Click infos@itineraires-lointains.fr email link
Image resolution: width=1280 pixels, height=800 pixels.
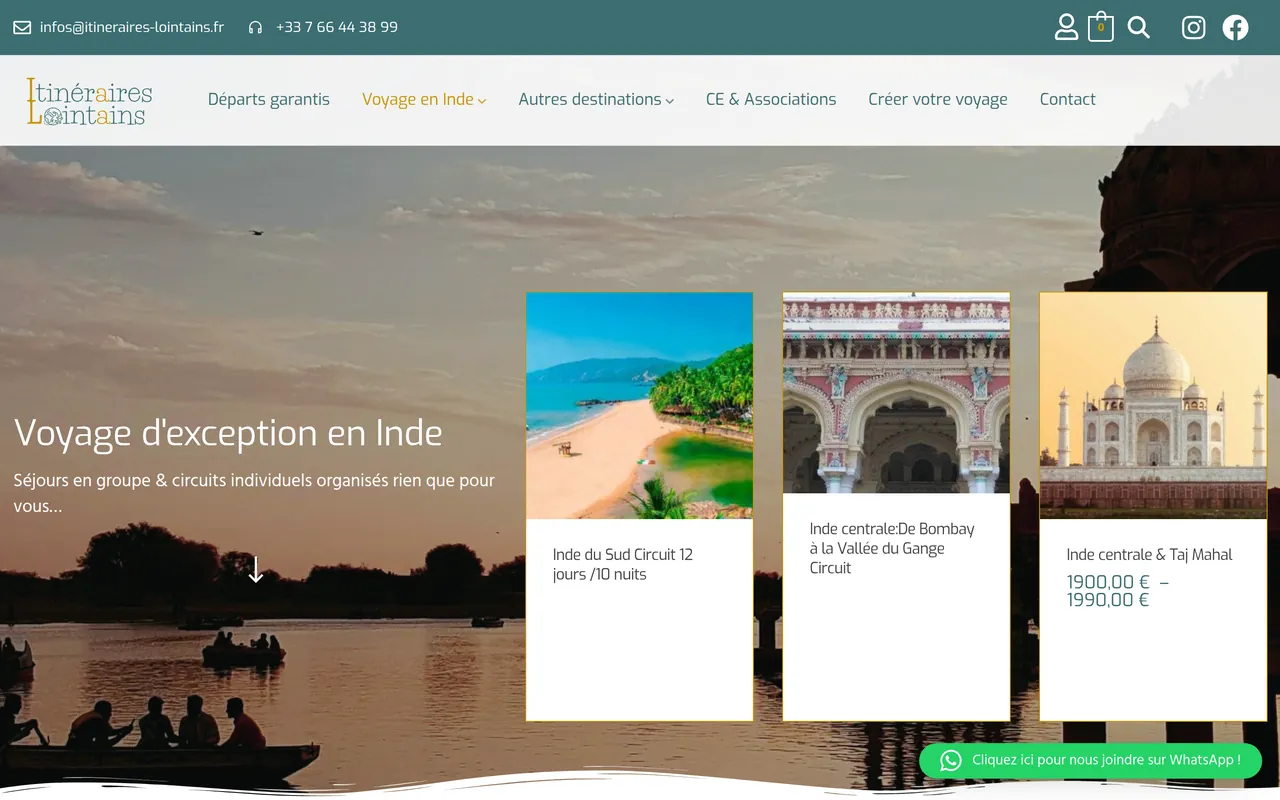point(132,27)
